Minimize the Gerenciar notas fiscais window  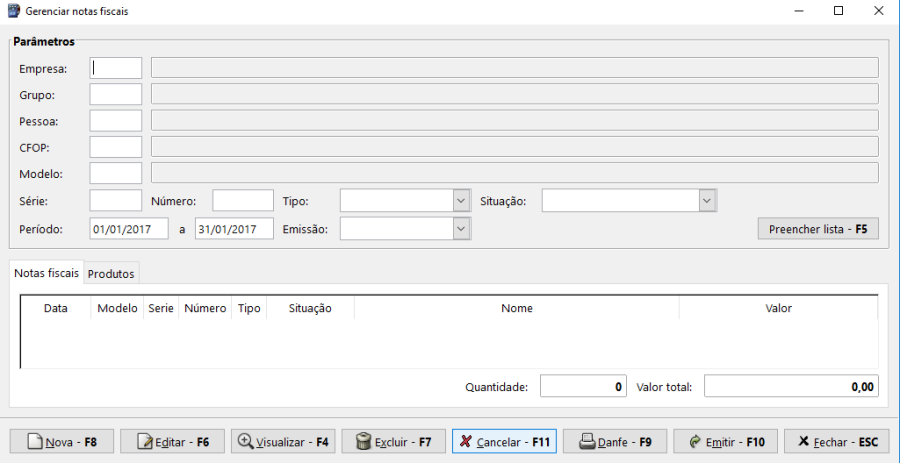[799, 11]
